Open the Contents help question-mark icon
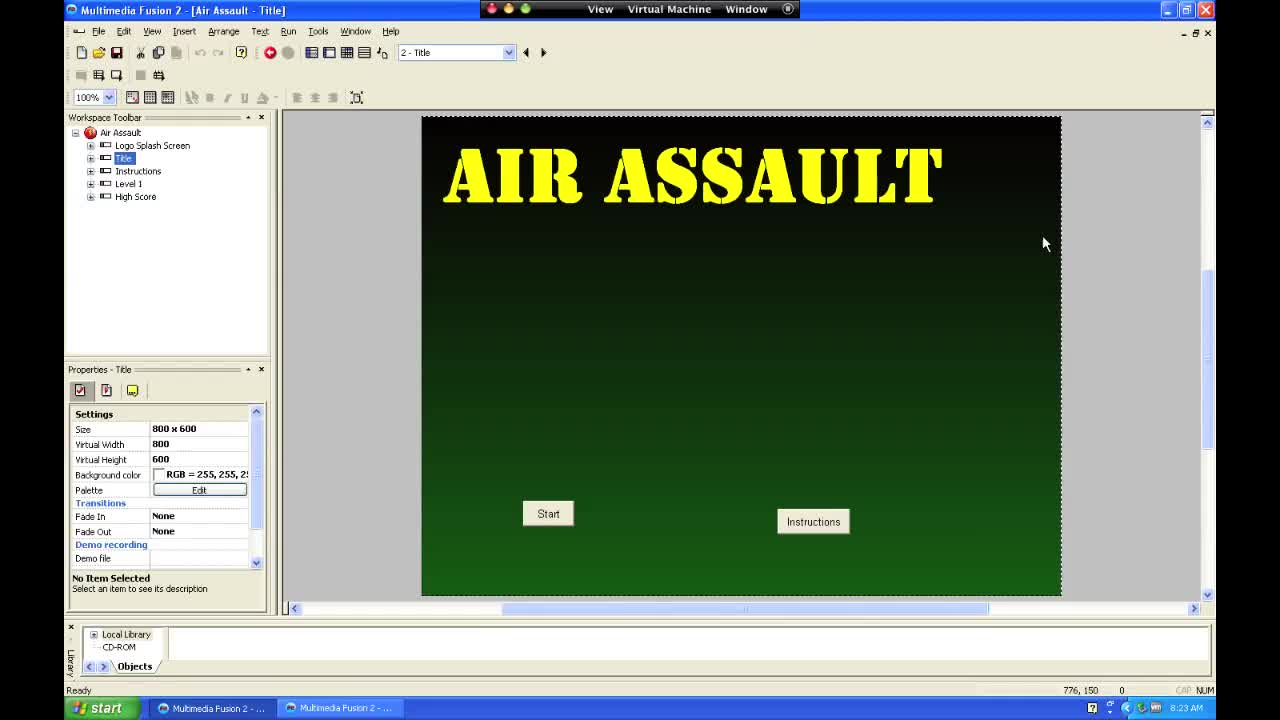The width and height of the screenshot is (1280, 720). tap(241, 52)
